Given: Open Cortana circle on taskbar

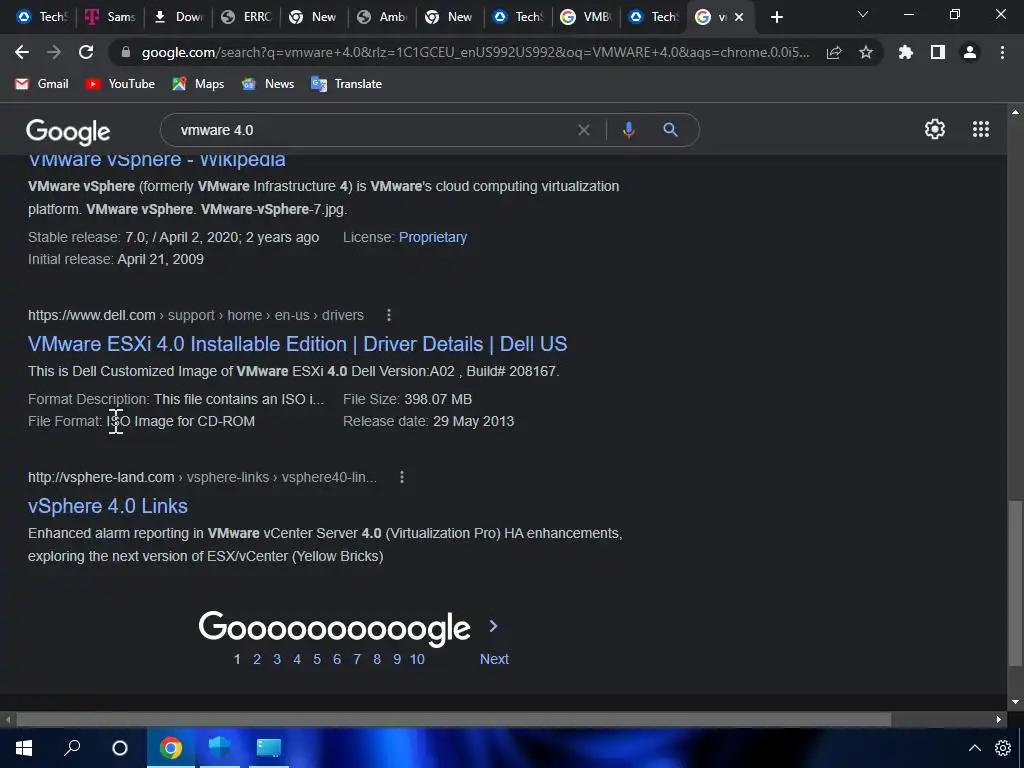Looking at the screenshot, I should (120, 748).
